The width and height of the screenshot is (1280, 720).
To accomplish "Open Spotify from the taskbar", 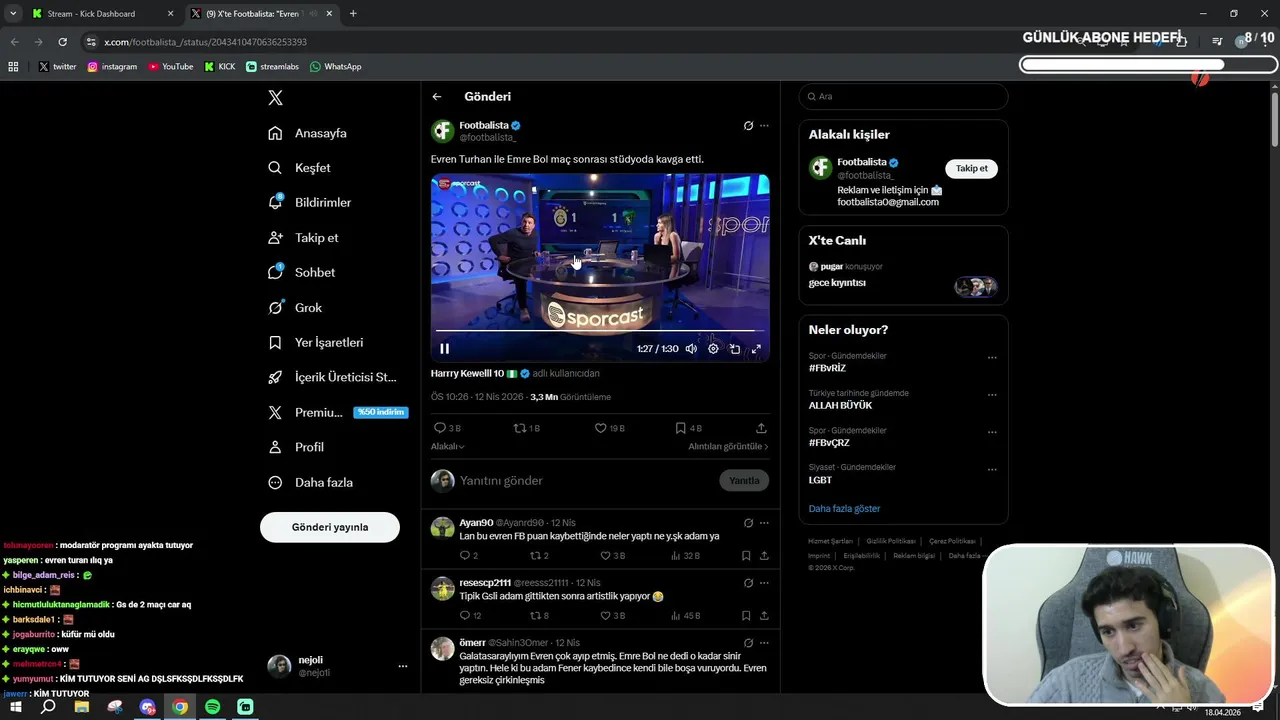I will 212,707.
